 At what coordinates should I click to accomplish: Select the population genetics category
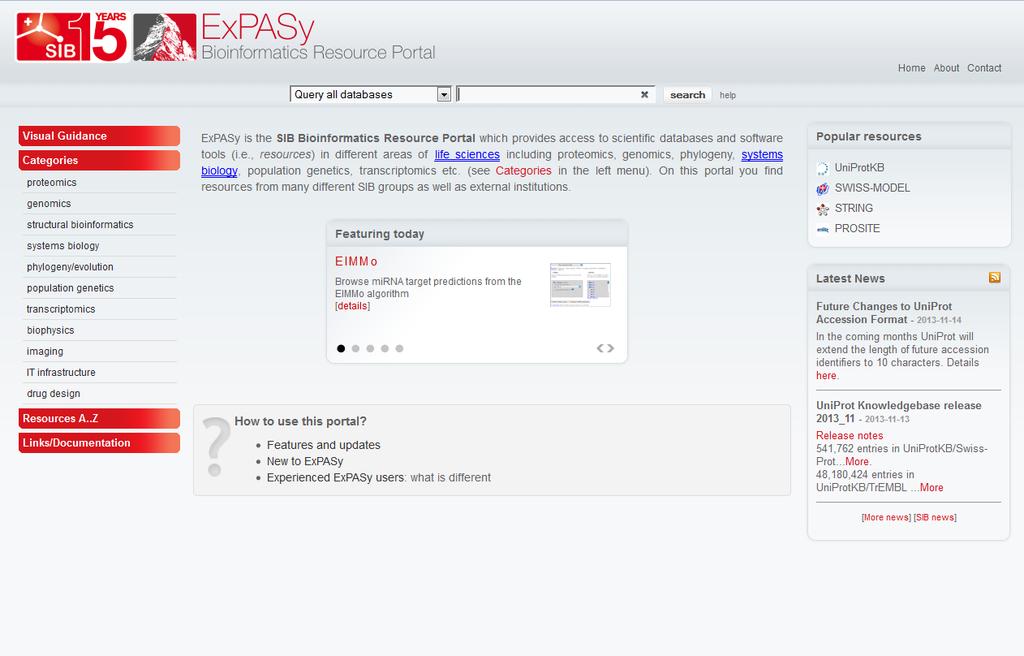click(x=70, y=287)
